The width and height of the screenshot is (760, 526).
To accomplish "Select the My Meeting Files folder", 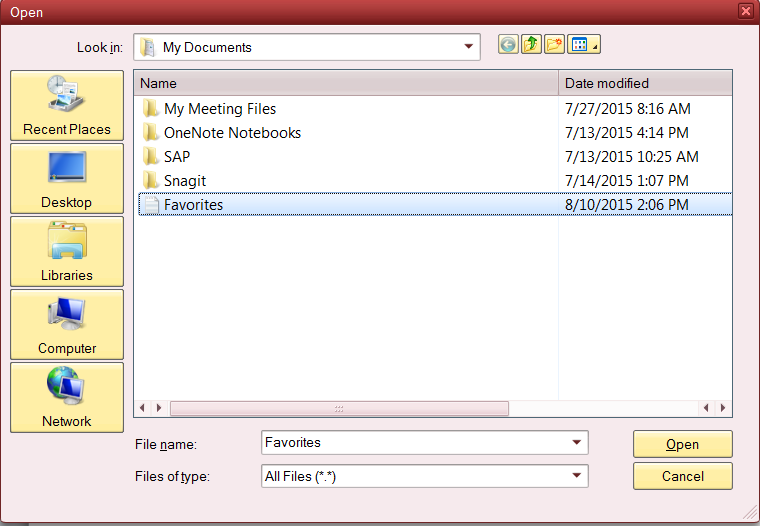I will tap(219, 109).
